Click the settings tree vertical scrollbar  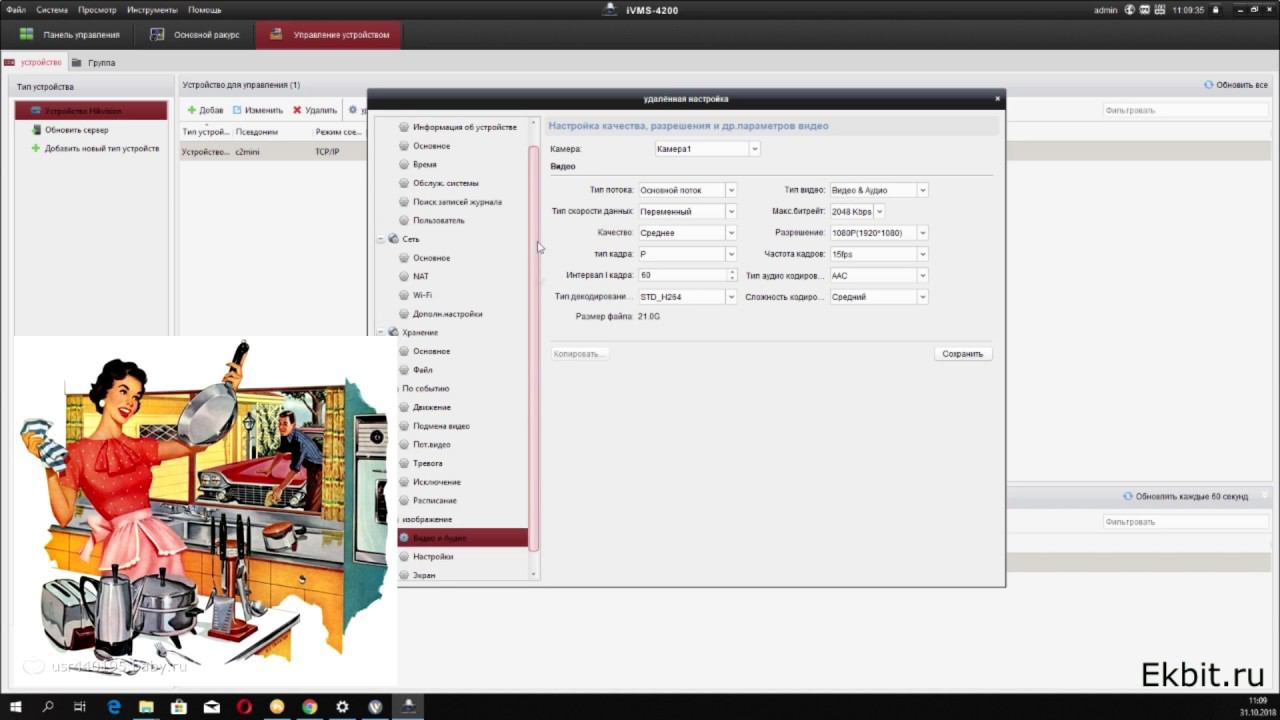tap(534, 348)
